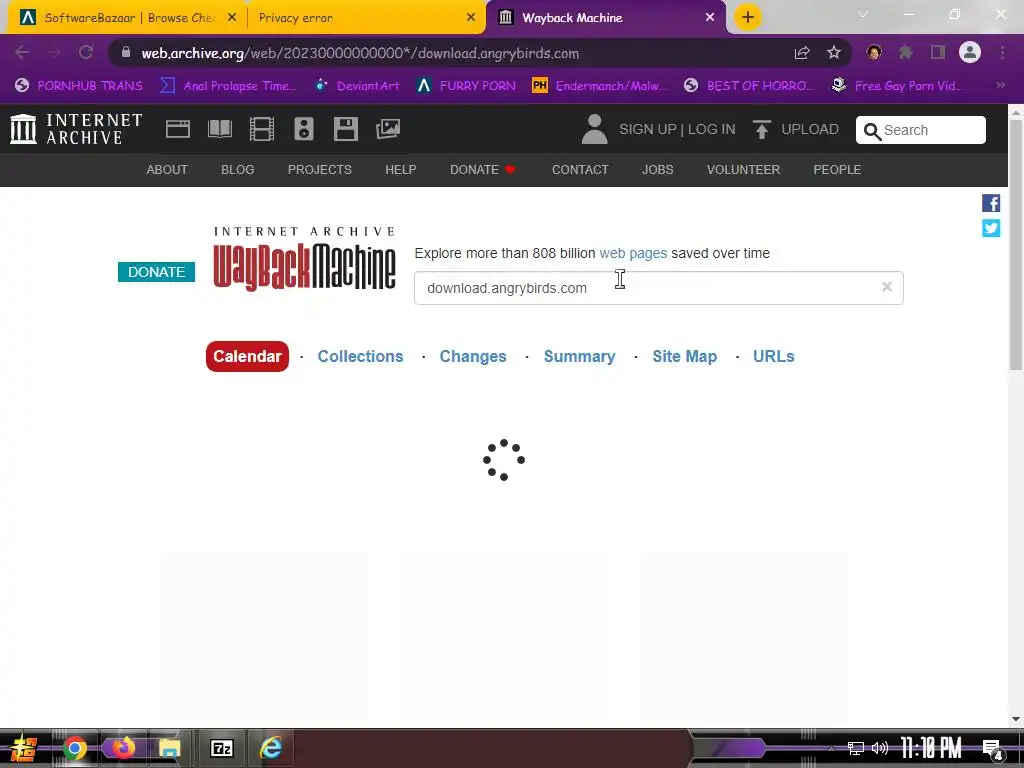This screenshot has width=1024, height=768.
Task: Switch to Site Map view
Action: pos(684,357)
